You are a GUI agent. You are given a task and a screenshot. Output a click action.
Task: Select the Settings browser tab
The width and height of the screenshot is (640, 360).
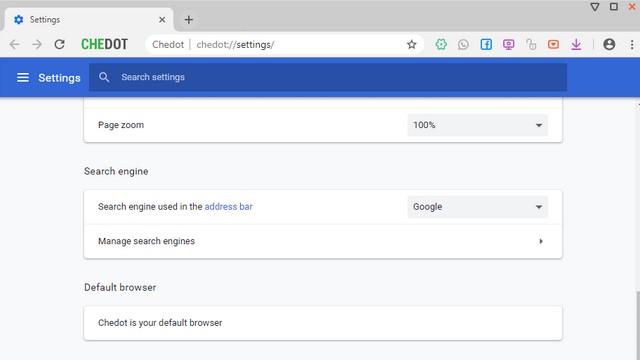tap(89, 20)
